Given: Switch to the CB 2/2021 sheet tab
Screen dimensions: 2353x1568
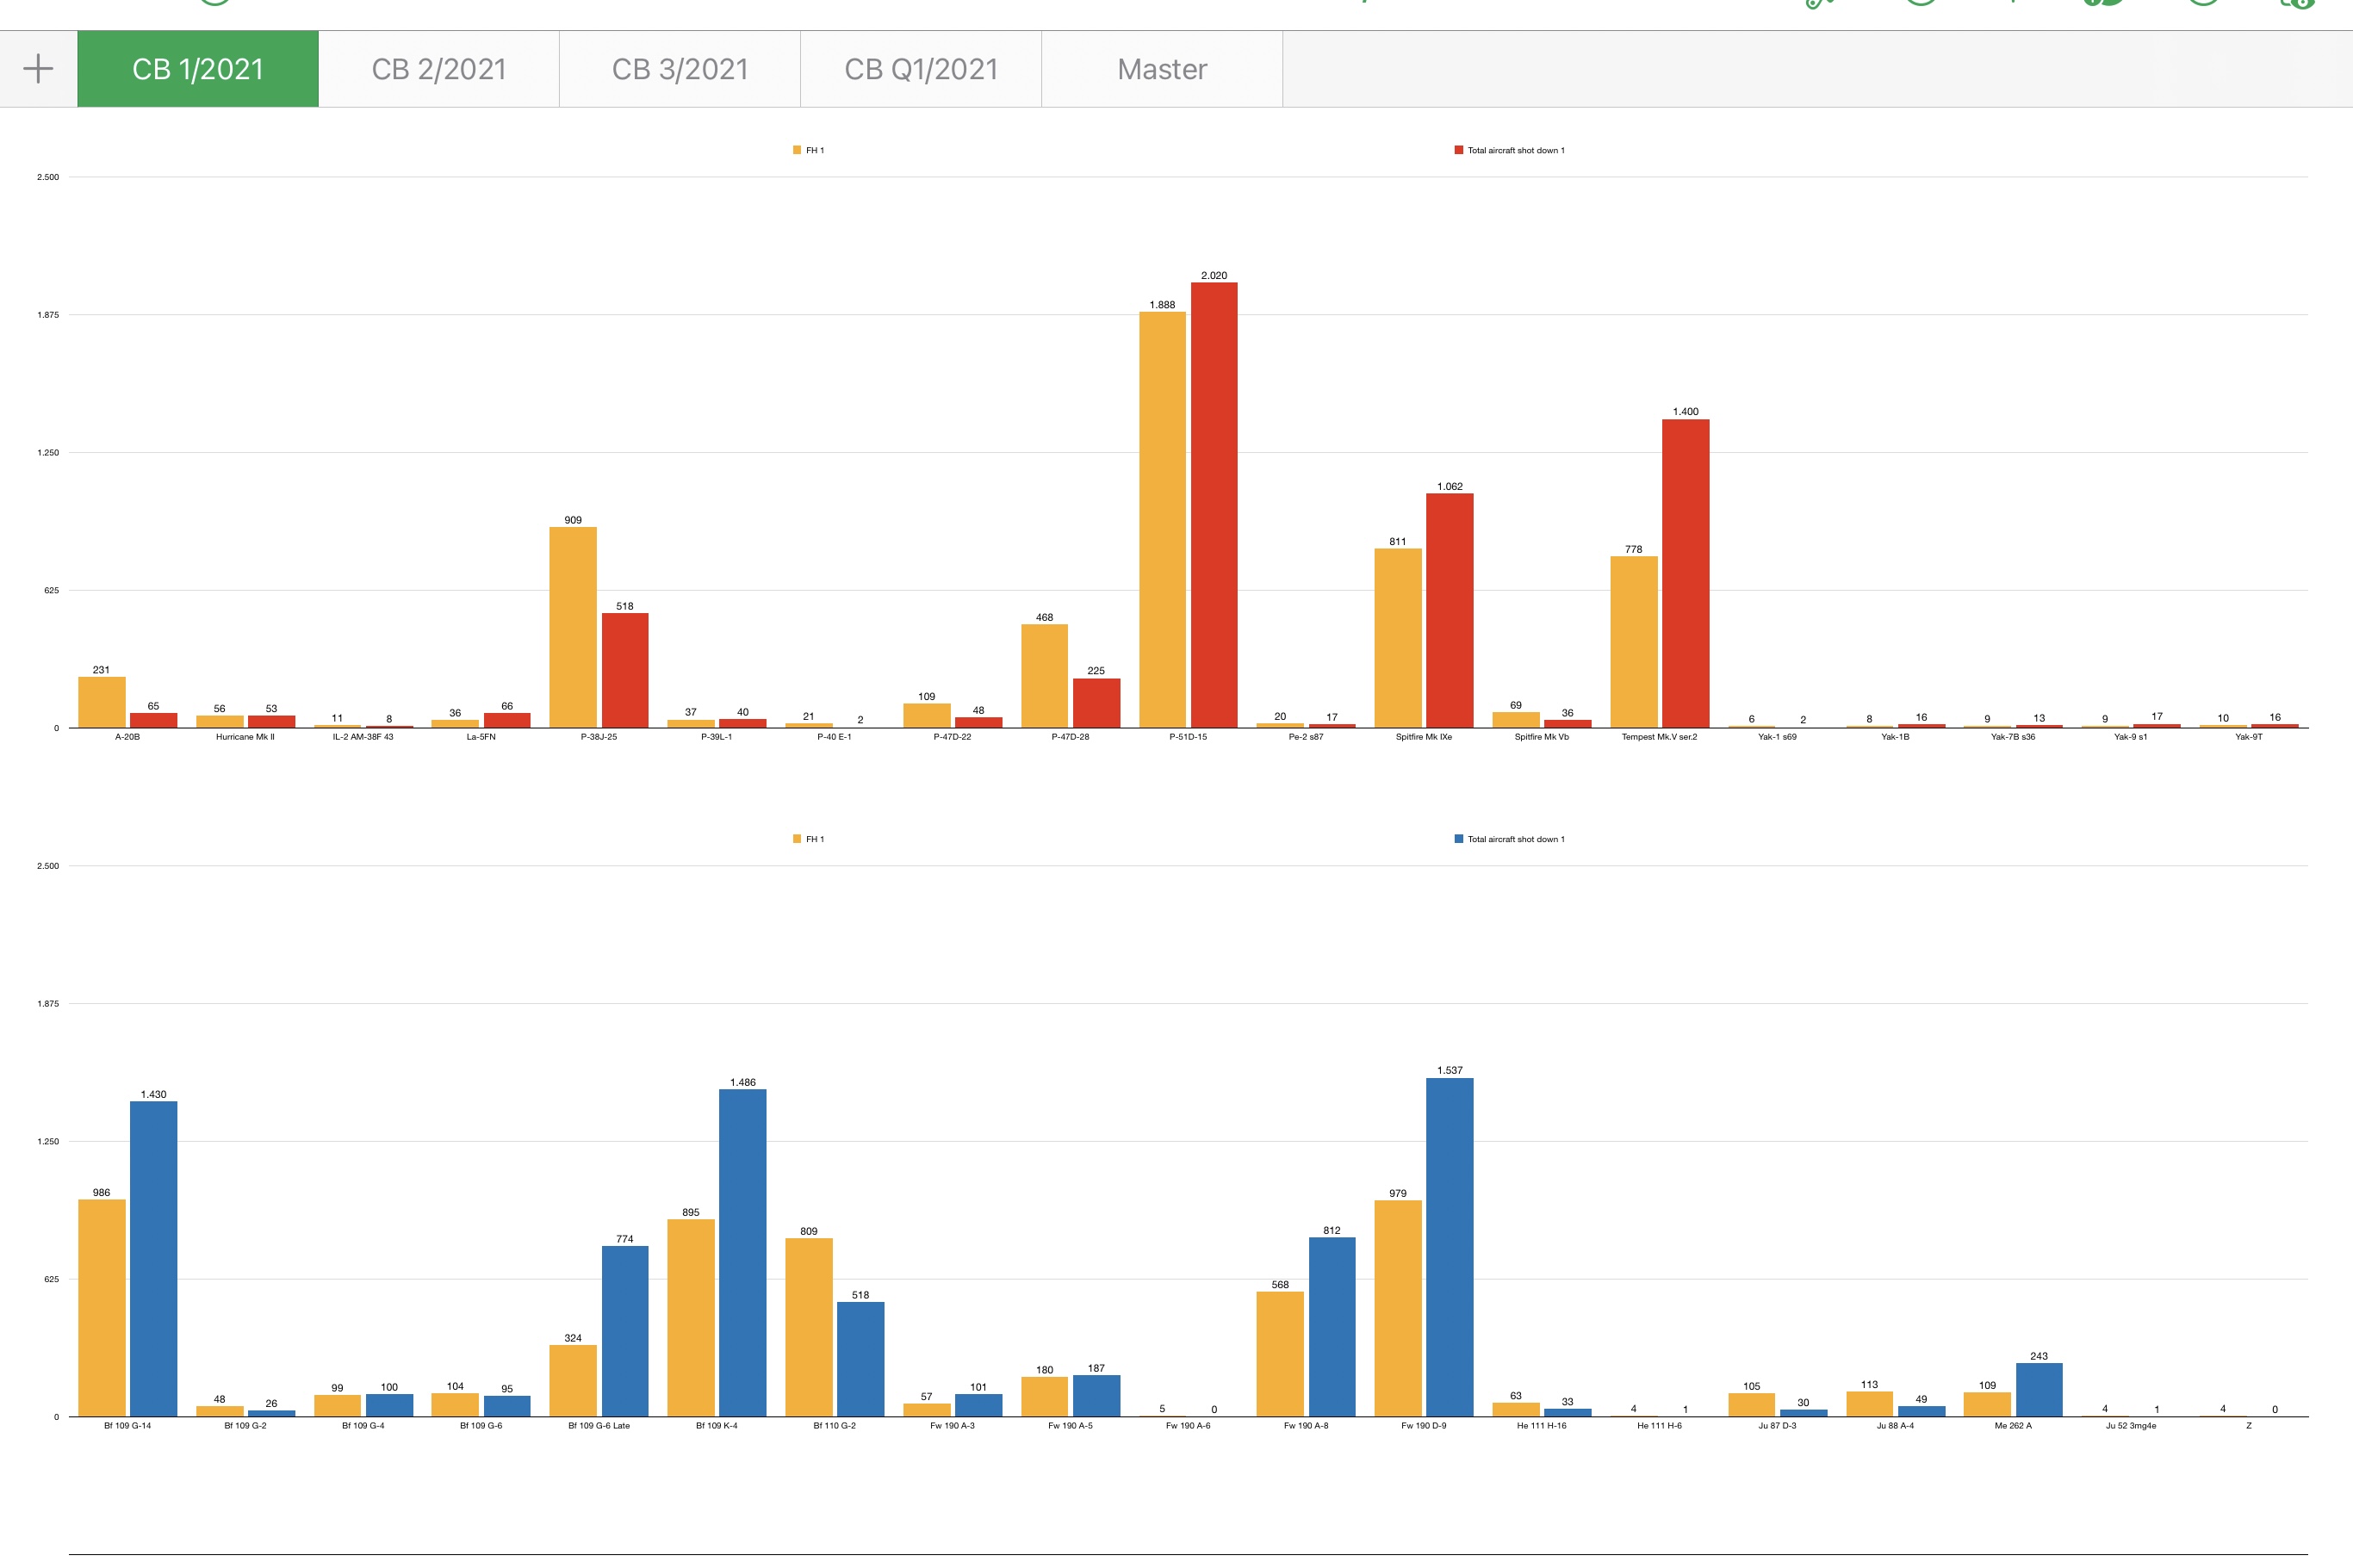Looking at the screenshot, I should point(439,69).
